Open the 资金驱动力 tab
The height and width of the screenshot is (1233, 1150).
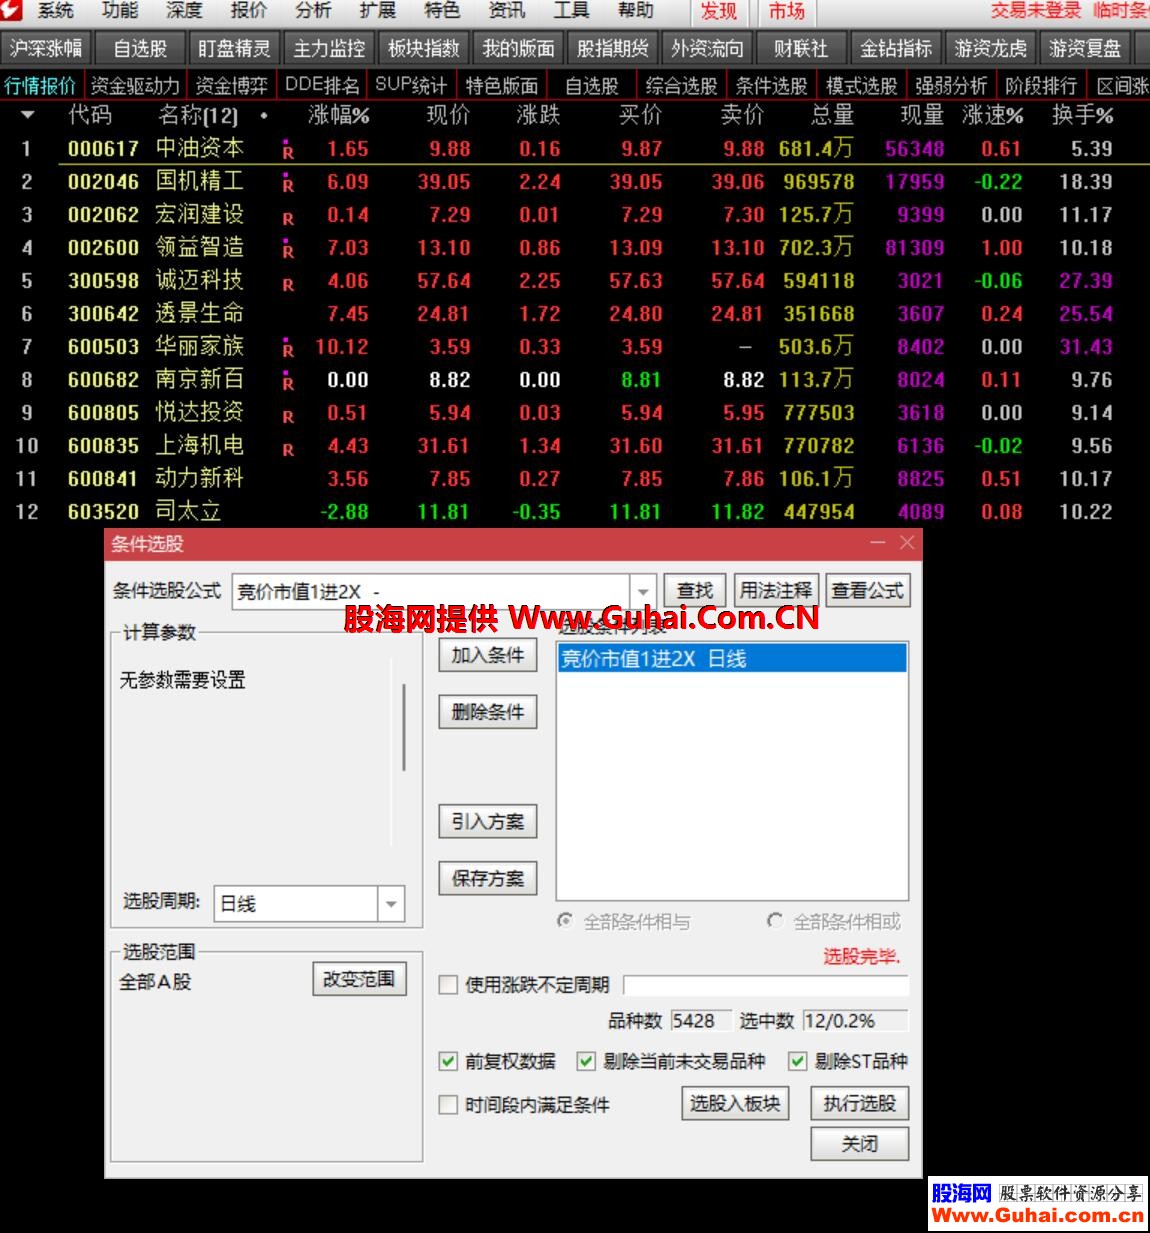pos(135,86)
